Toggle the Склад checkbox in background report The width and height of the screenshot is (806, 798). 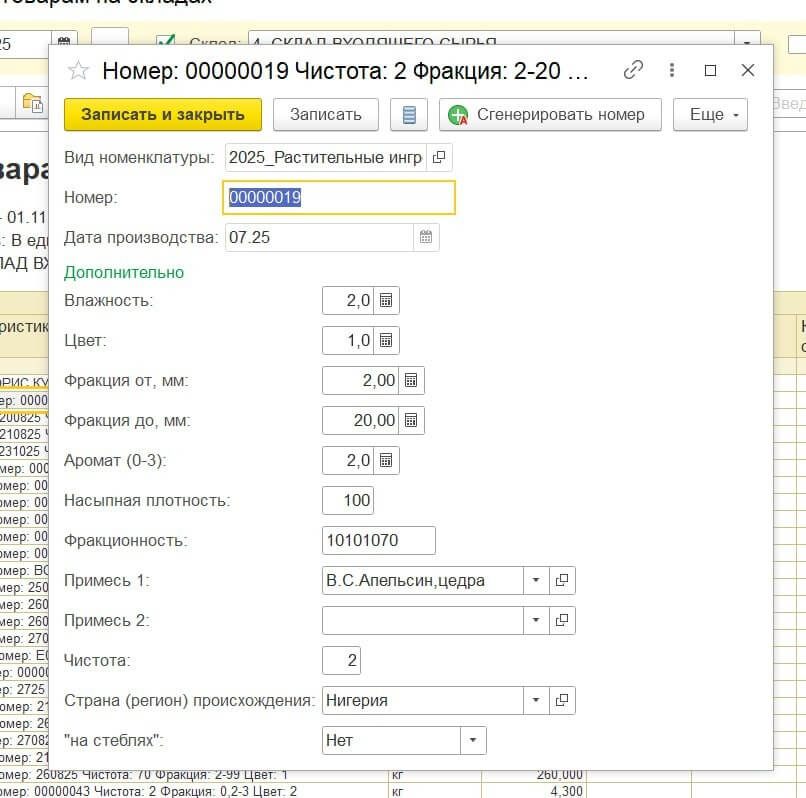(x=167, y=43)
